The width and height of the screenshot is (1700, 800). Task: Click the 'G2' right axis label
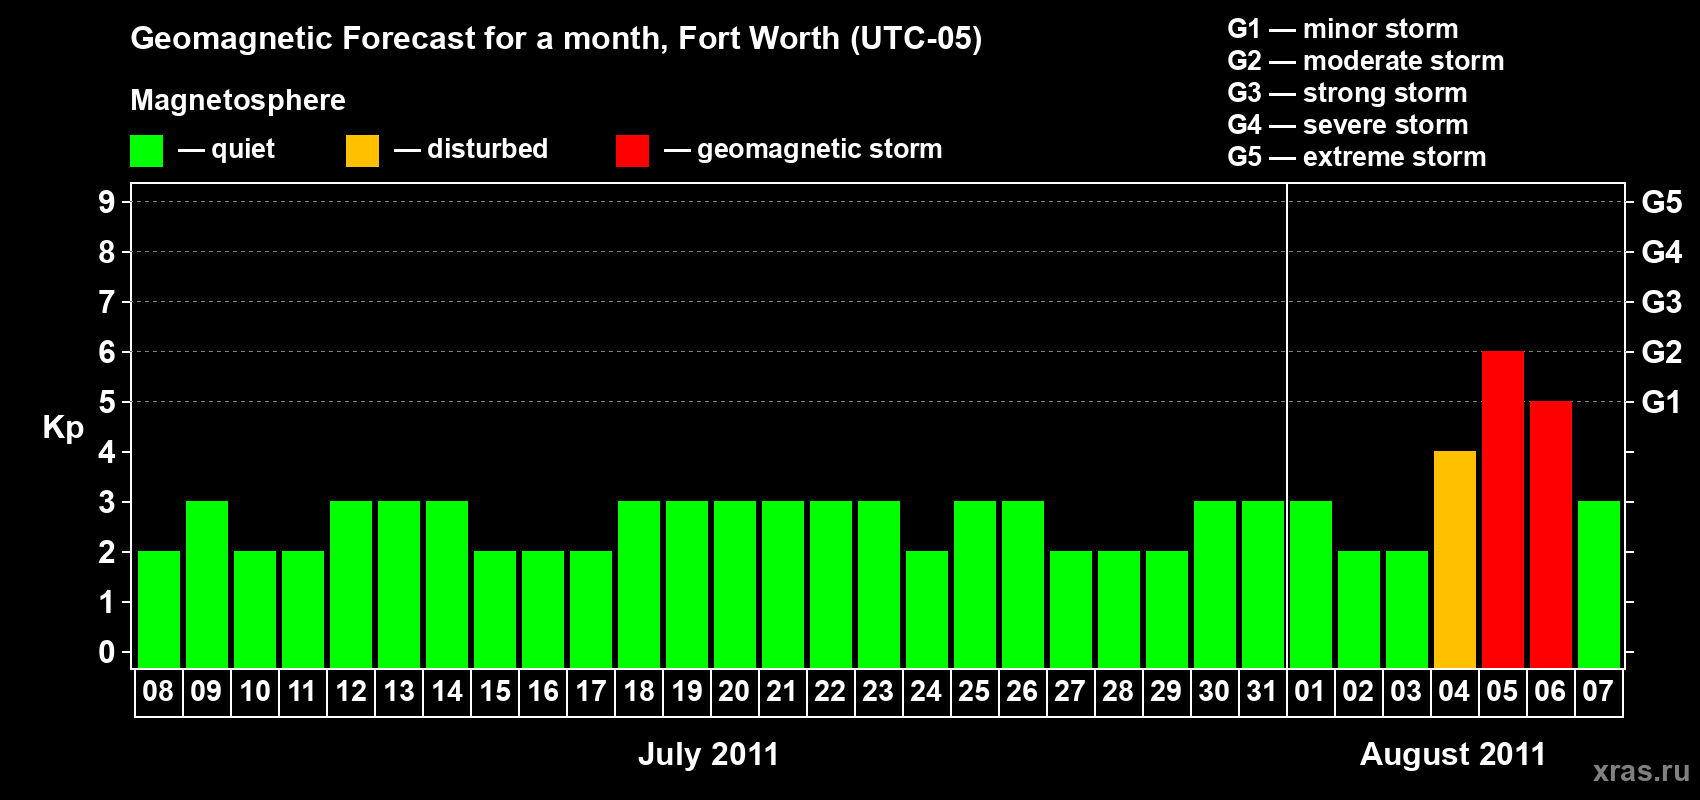(1662, 352)
